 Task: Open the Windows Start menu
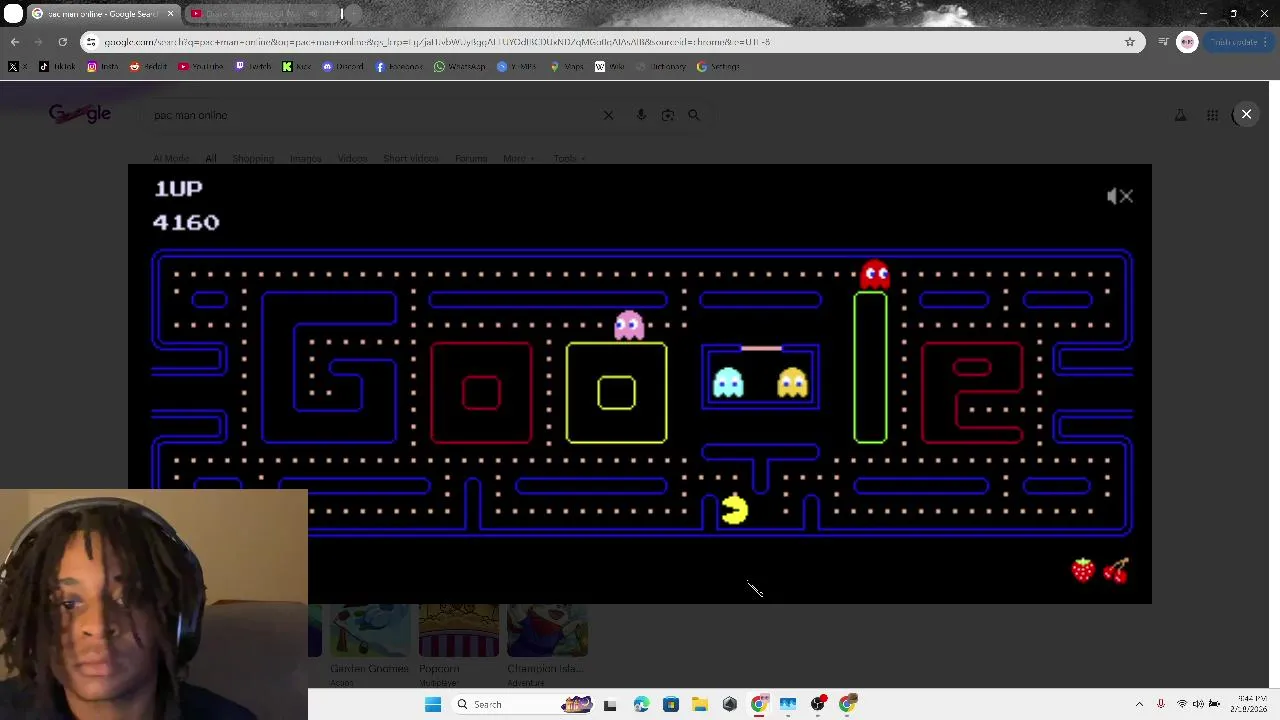point(433,704)
